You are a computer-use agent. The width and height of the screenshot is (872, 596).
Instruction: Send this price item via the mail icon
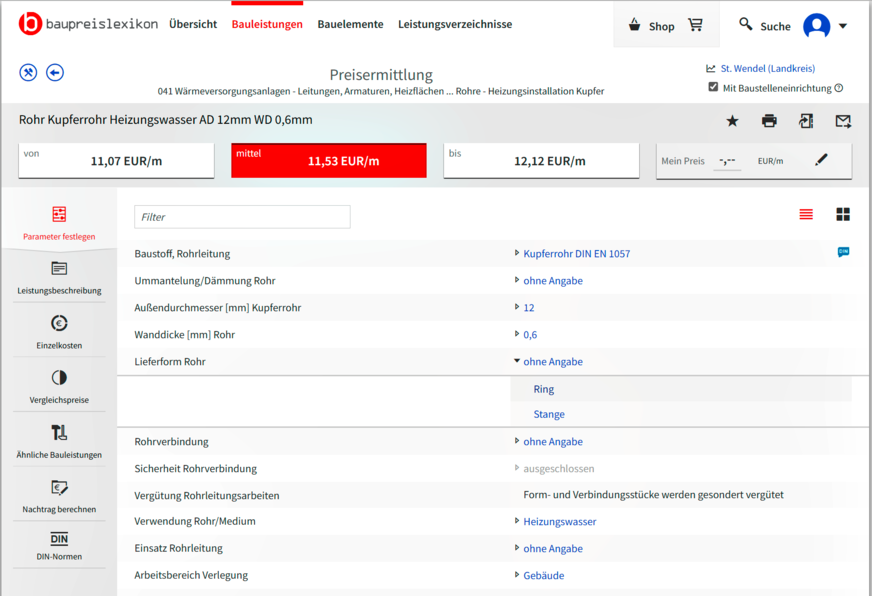coord(843,120)
